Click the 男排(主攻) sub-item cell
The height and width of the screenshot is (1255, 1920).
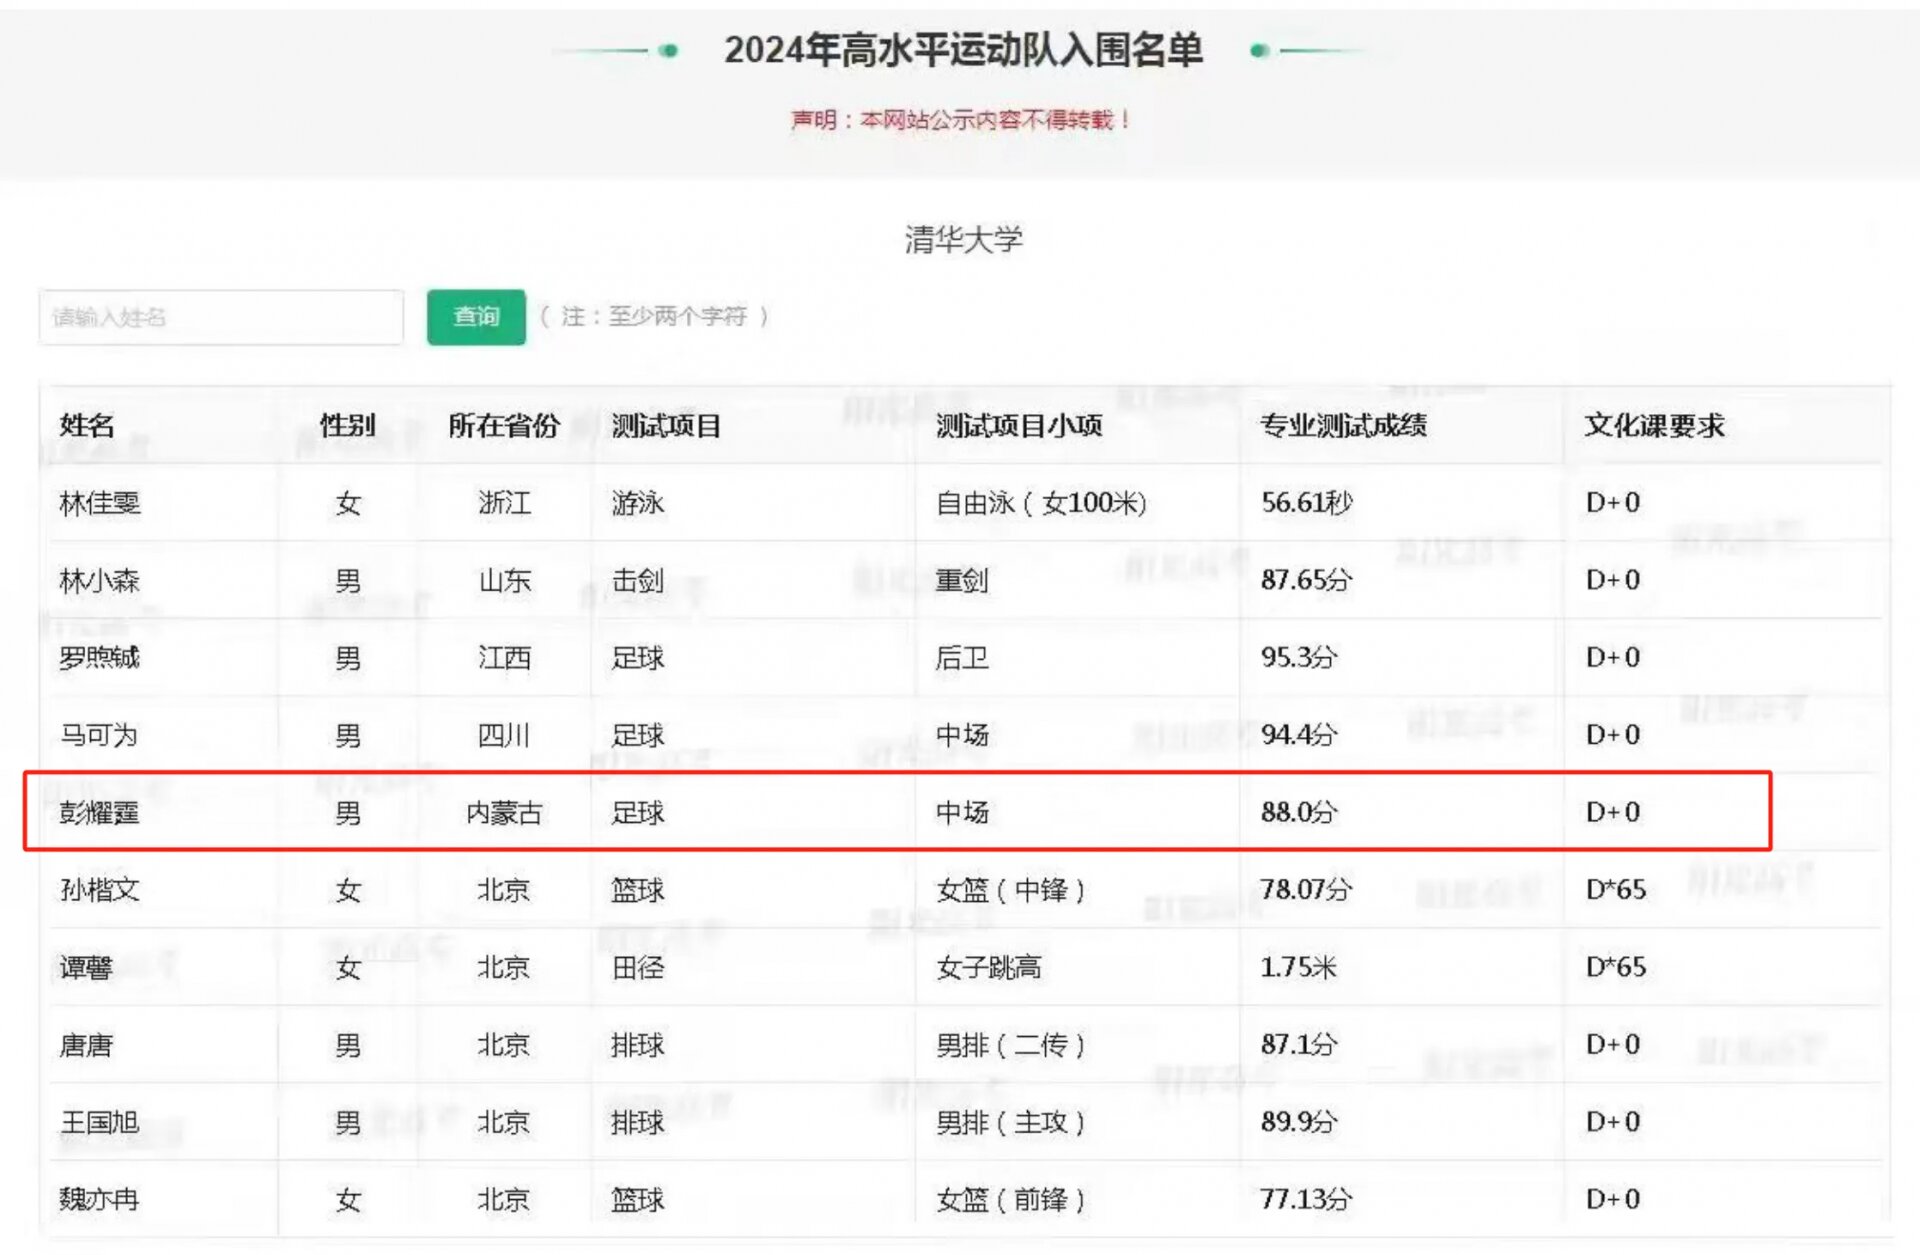pyautogui.click(x=1011, y=1122)
